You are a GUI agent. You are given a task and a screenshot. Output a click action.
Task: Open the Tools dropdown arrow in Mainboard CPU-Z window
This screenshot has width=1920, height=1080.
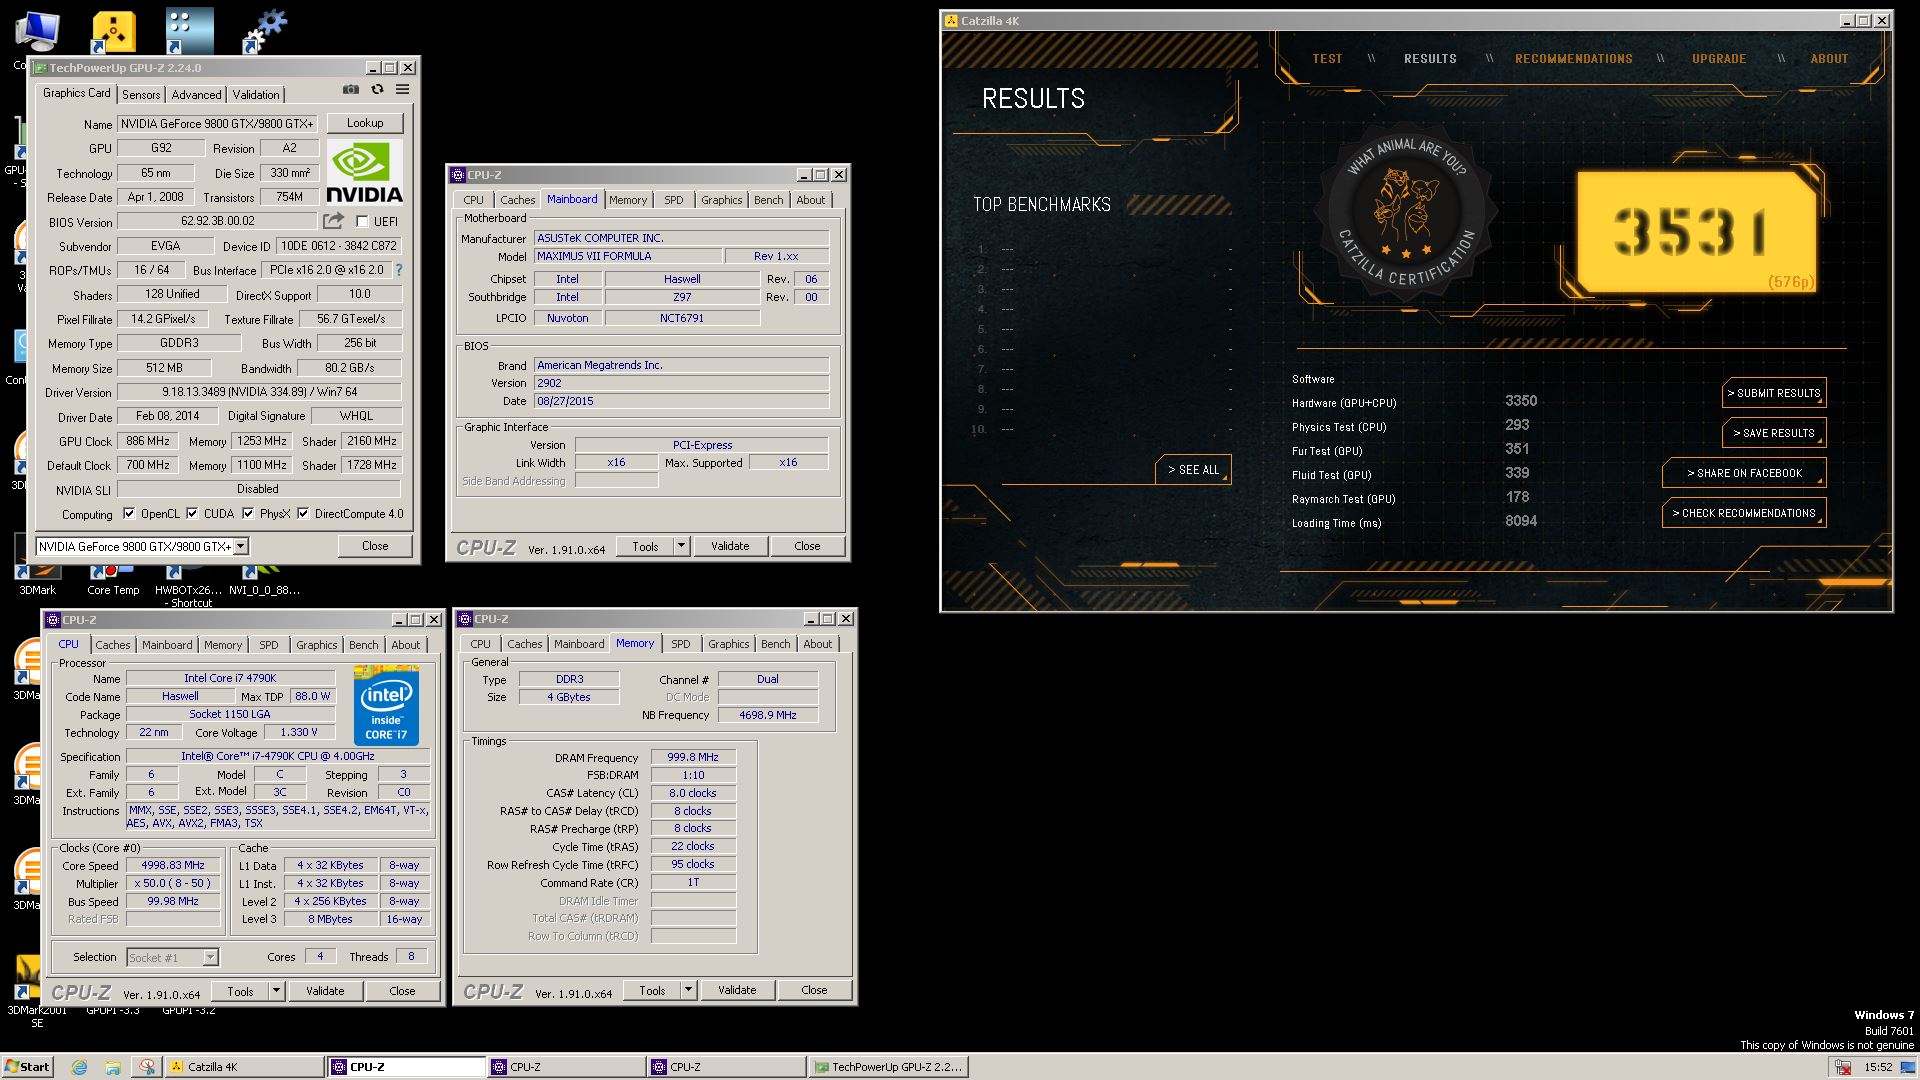(x=681, y=546)
